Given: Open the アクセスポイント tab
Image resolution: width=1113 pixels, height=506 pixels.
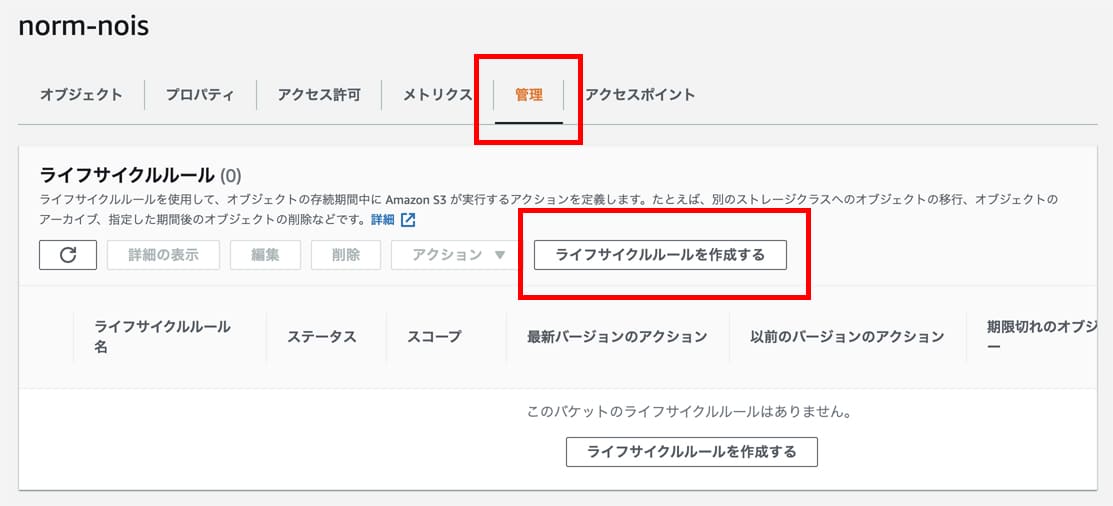Looking at the screenshot, I should [x=640, y=95].
